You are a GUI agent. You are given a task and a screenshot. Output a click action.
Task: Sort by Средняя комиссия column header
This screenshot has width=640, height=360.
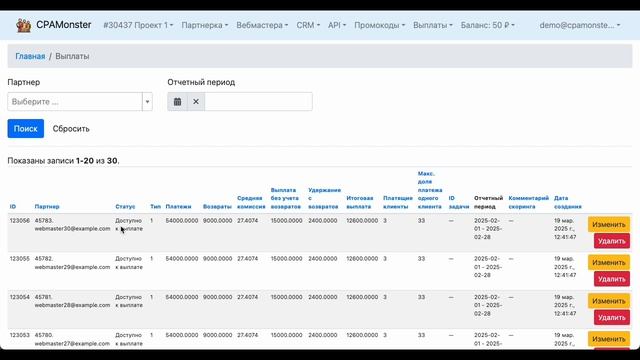click(x=251, y=202)
